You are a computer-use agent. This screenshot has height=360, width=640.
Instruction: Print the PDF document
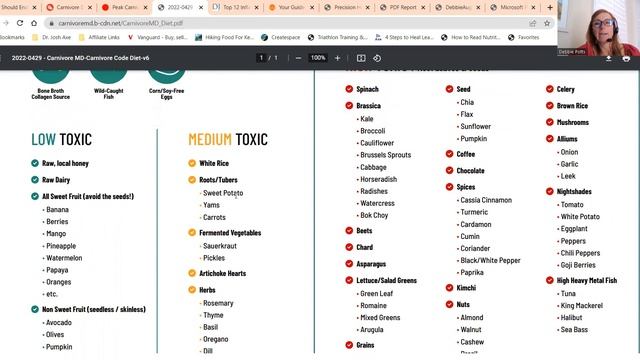coord(626,58)
